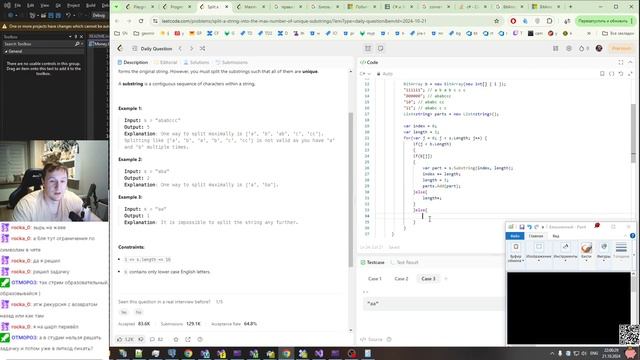Open the layout grid icon
Image resolution: width=640 pixels, height=360 pixels.
(556, 49)
